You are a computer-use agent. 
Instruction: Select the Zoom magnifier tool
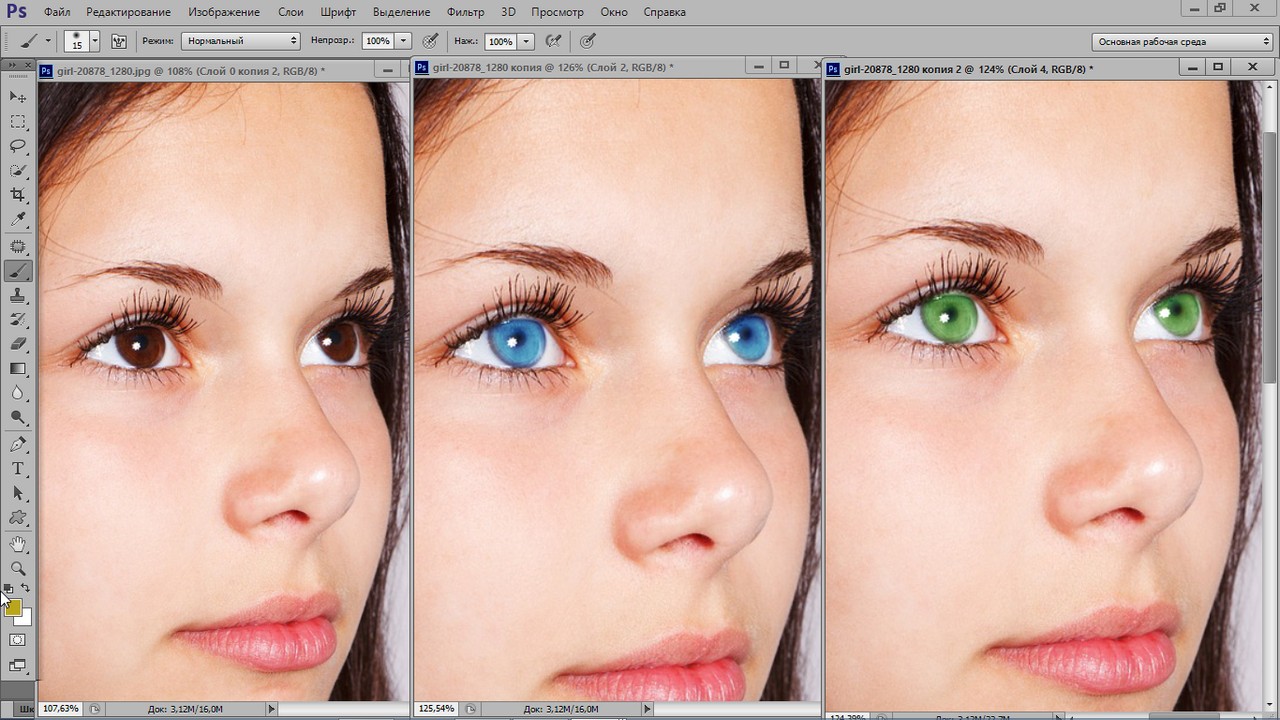(18, 568)
